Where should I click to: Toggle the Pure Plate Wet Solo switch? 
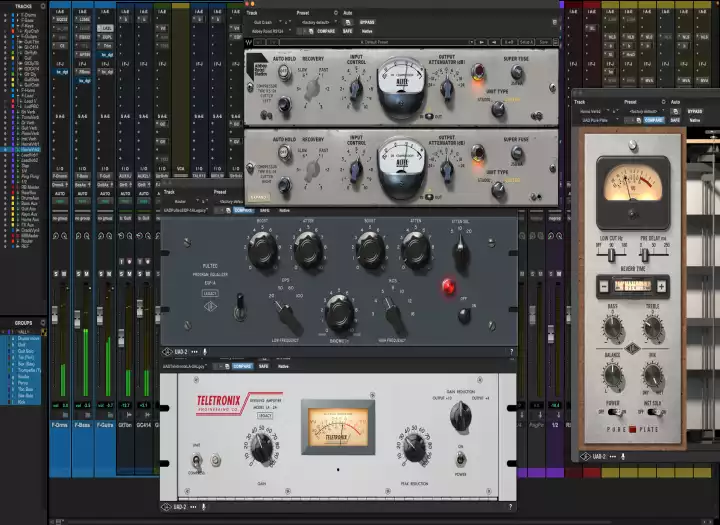[x=655, y=412]
